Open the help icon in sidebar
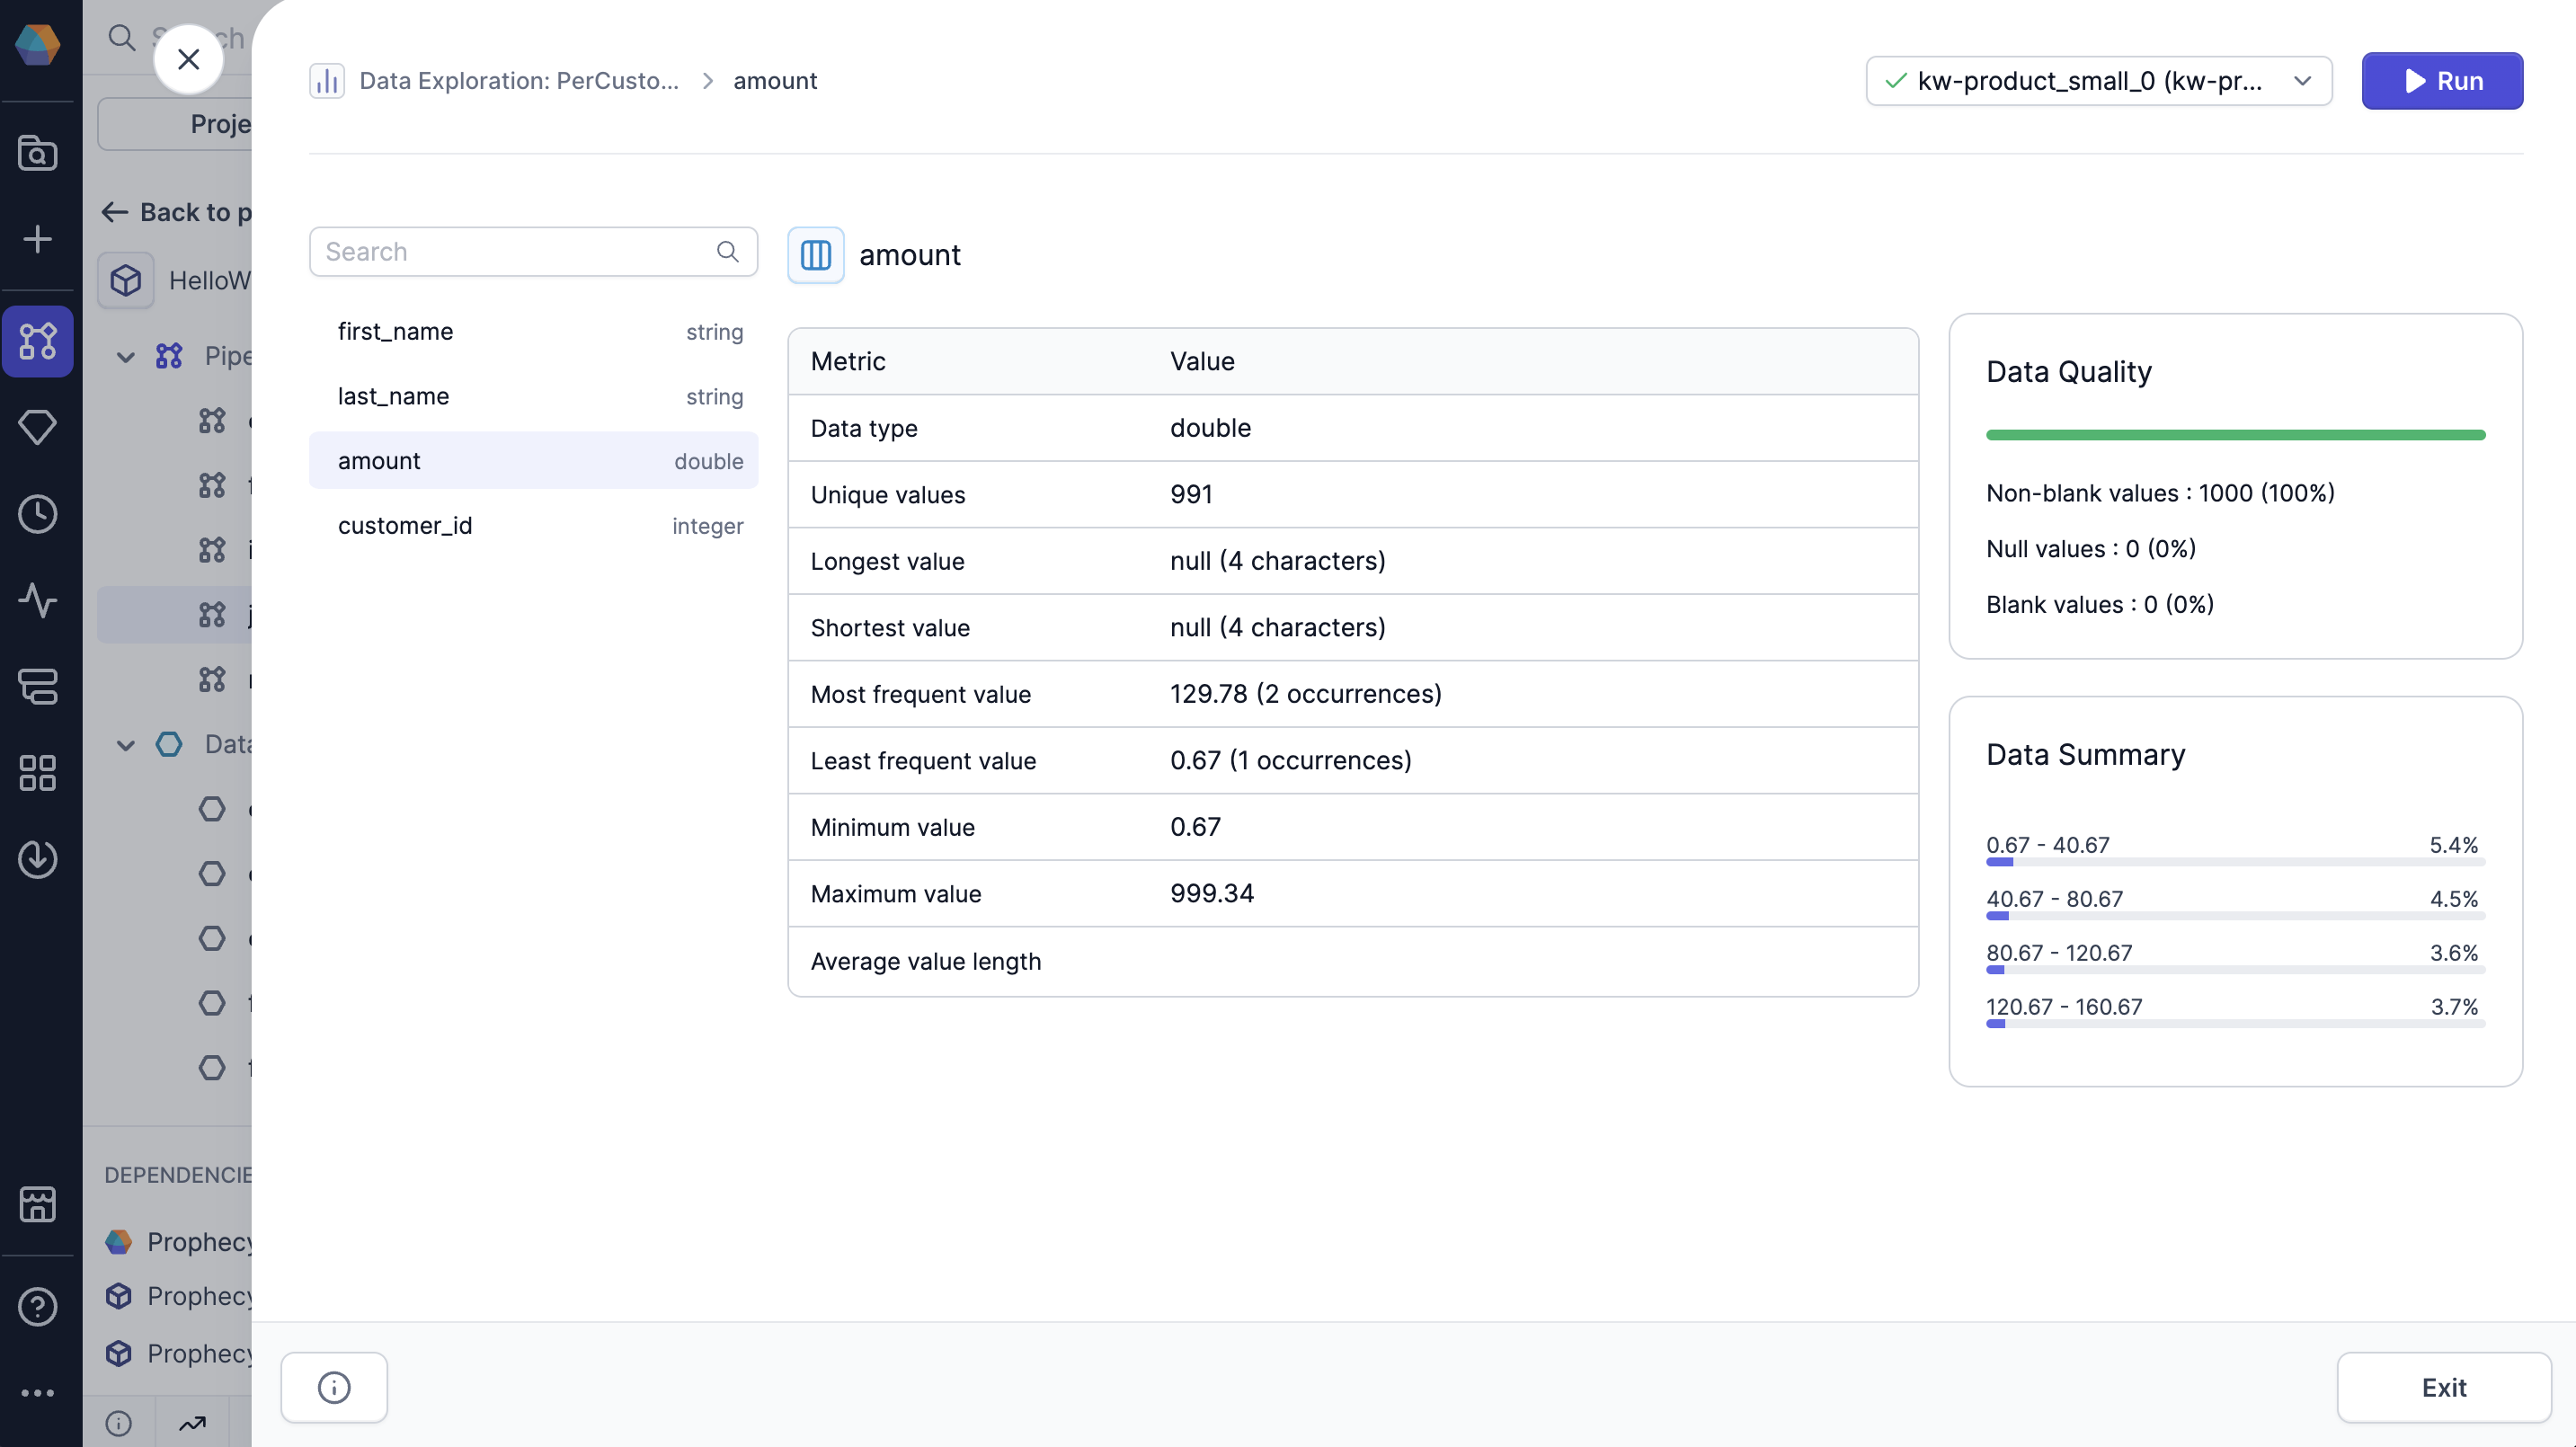 pos(38,1306)
